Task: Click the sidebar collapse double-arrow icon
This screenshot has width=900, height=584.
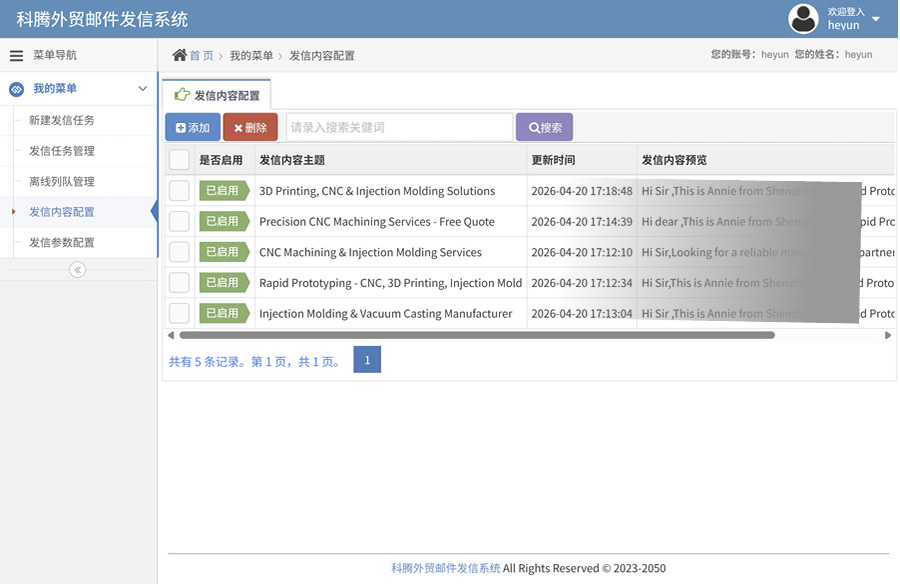Action: coord(77,269)
